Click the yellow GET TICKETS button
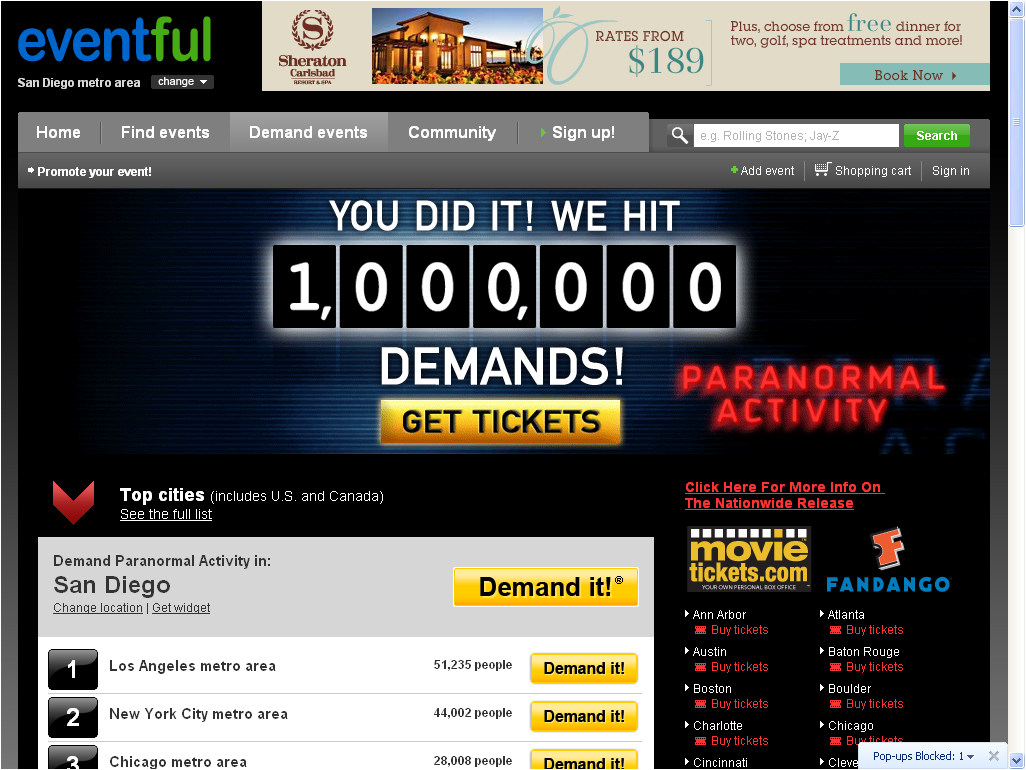1026x770 pixels. (501, 422)
